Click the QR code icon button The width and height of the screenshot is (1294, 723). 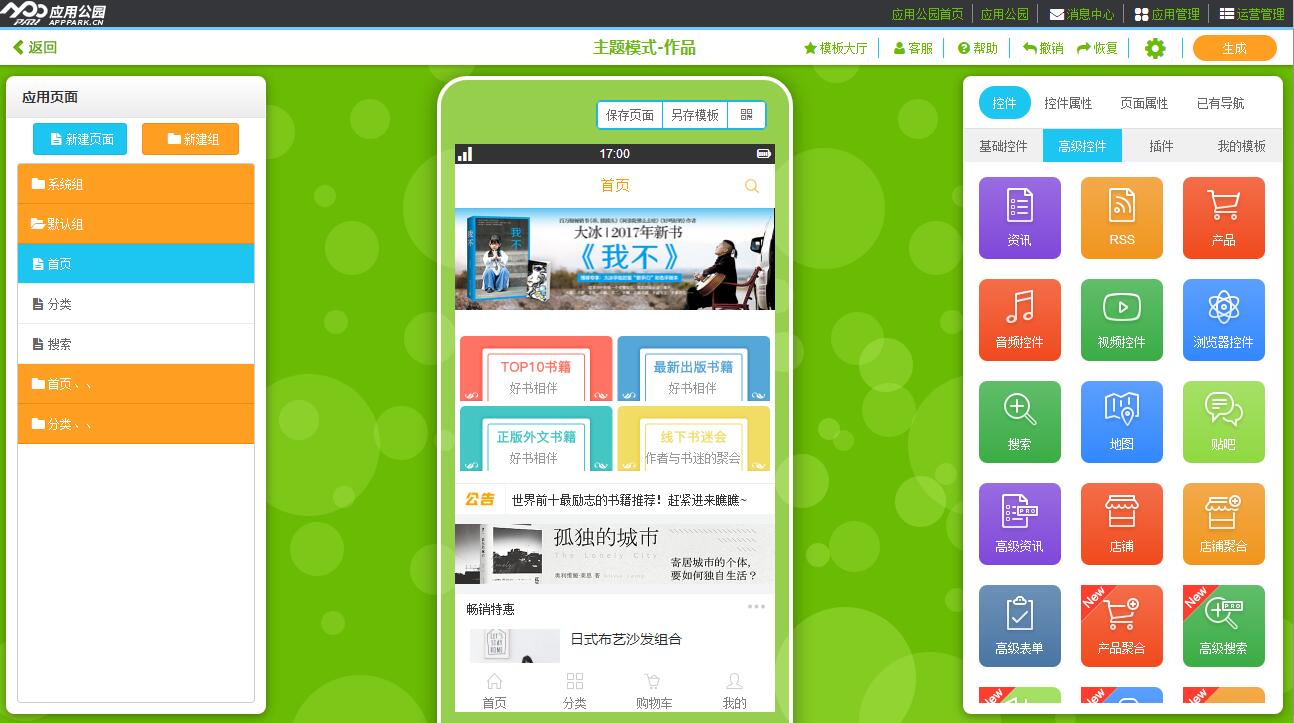coord(746,115)
